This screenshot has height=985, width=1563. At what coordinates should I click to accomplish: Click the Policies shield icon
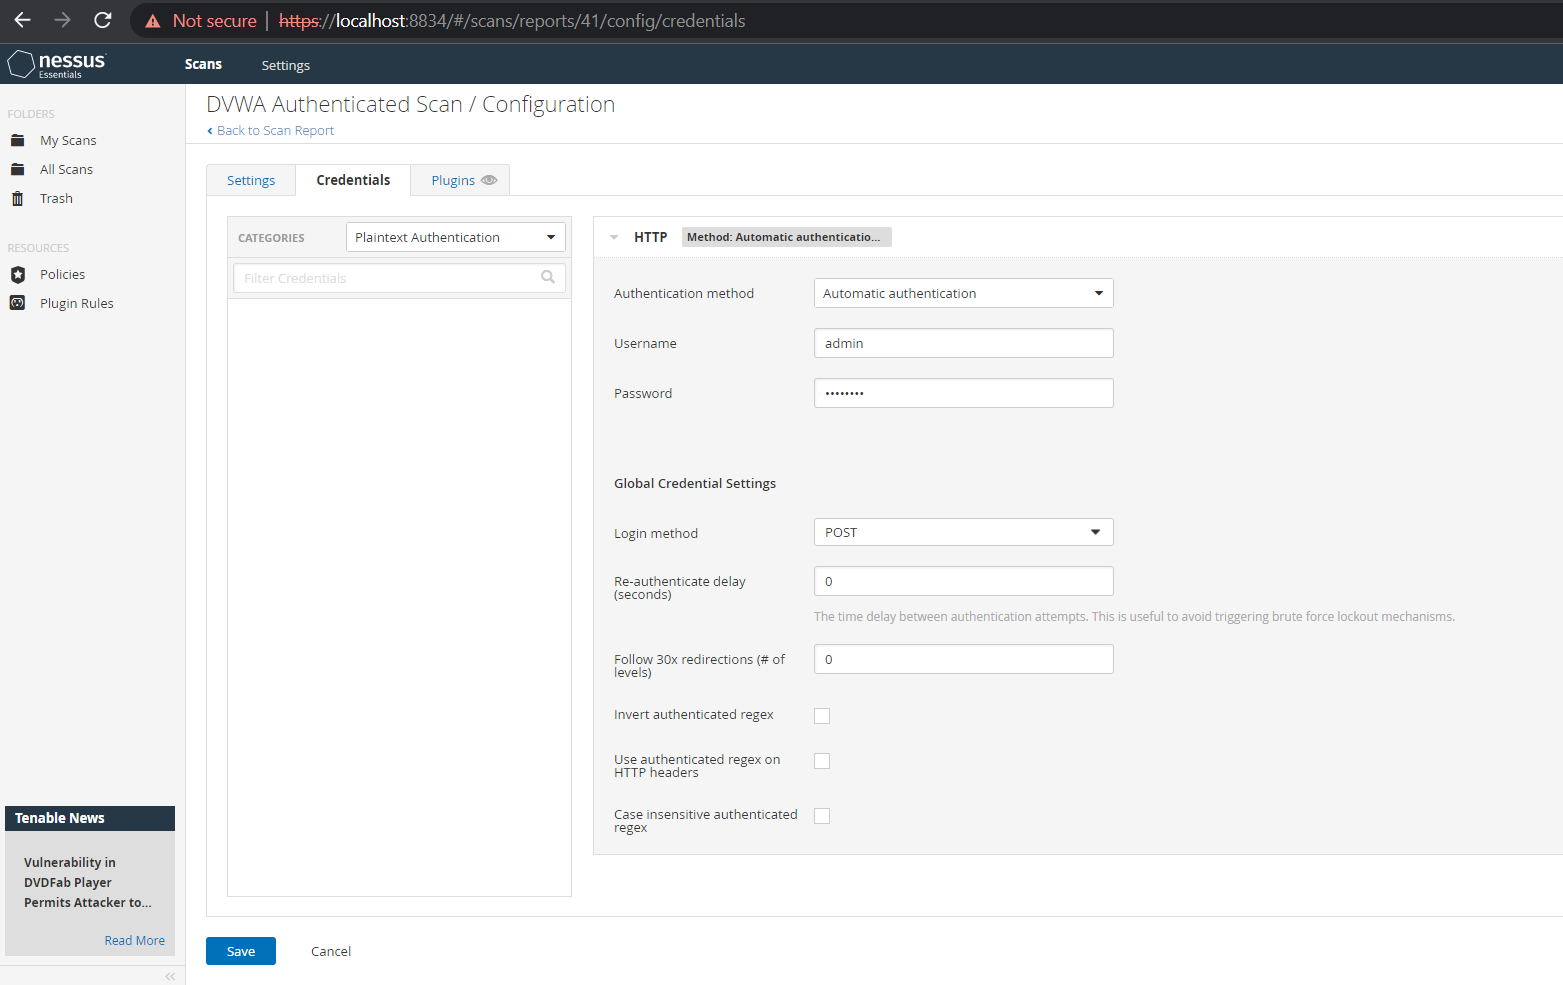[x=17, y=274]
